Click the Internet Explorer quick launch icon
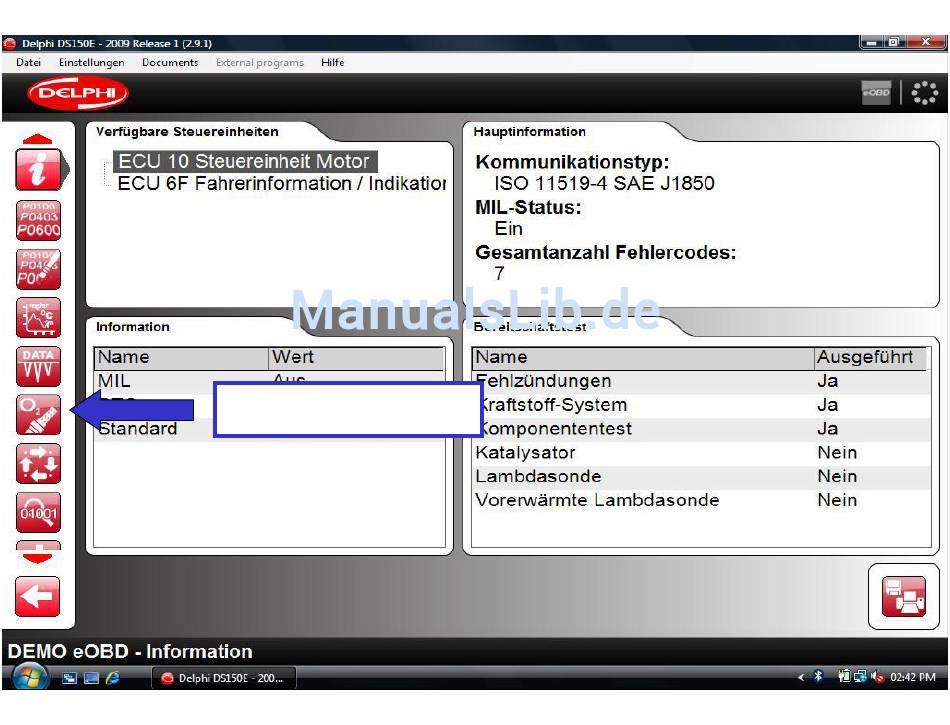Image resolution: width=950 pixels, height=725 pixels. click(112, 678)
